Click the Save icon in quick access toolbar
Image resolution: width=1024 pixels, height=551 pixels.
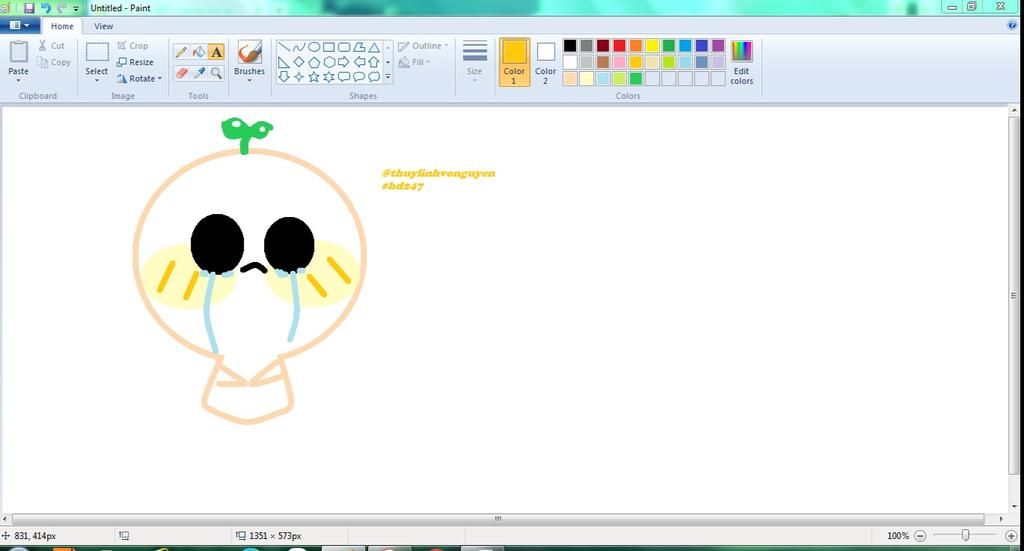tap(29, 8)
